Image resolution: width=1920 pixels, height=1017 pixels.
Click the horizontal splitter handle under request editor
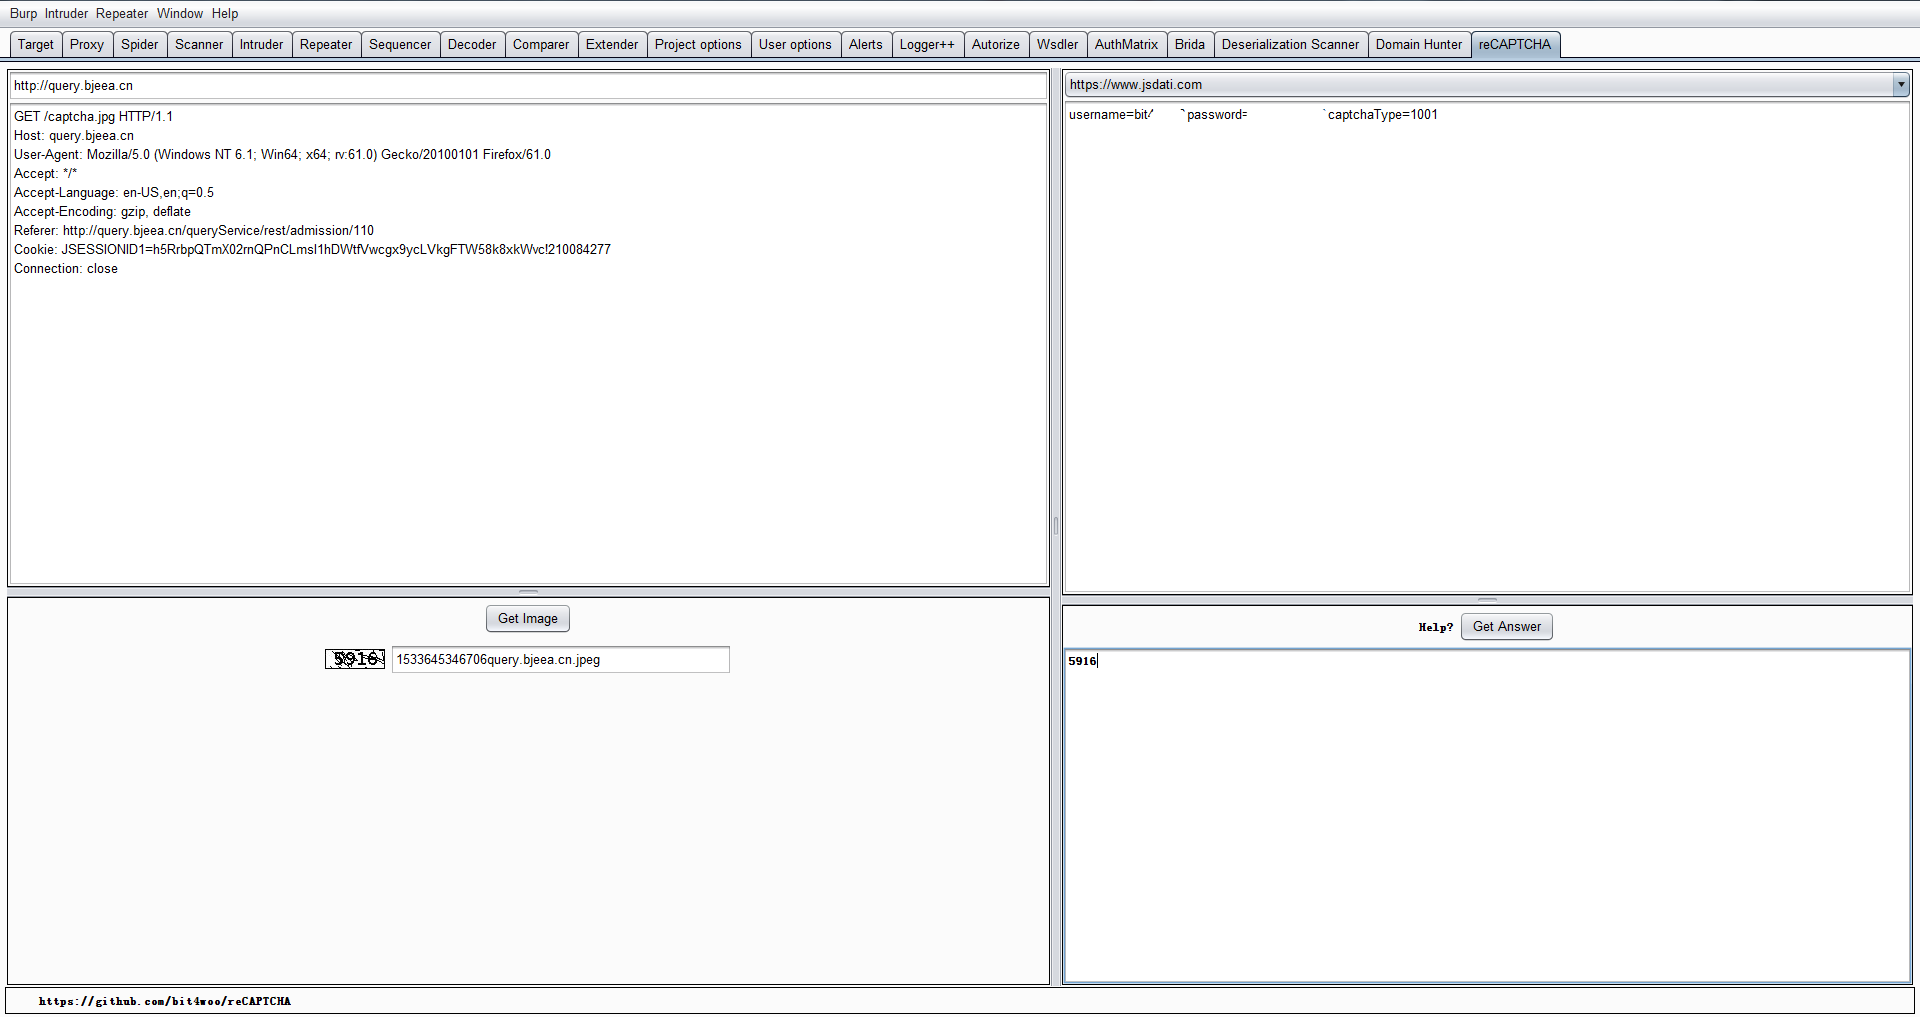(x=528, y=591)
